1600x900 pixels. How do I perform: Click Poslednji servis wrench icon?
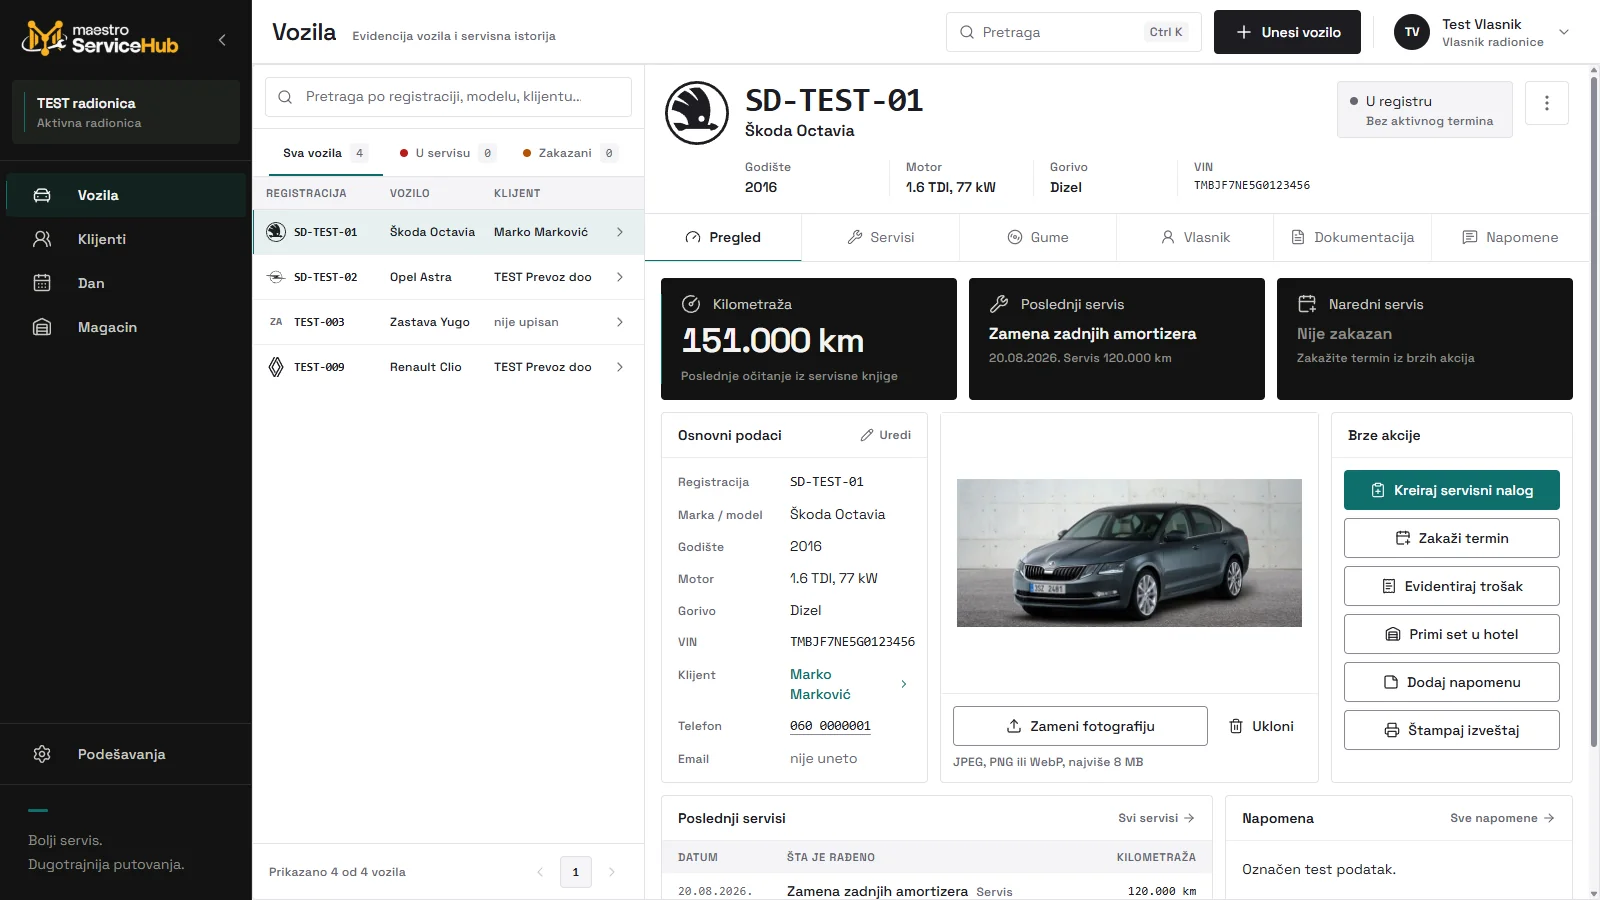tap(998, 304)
